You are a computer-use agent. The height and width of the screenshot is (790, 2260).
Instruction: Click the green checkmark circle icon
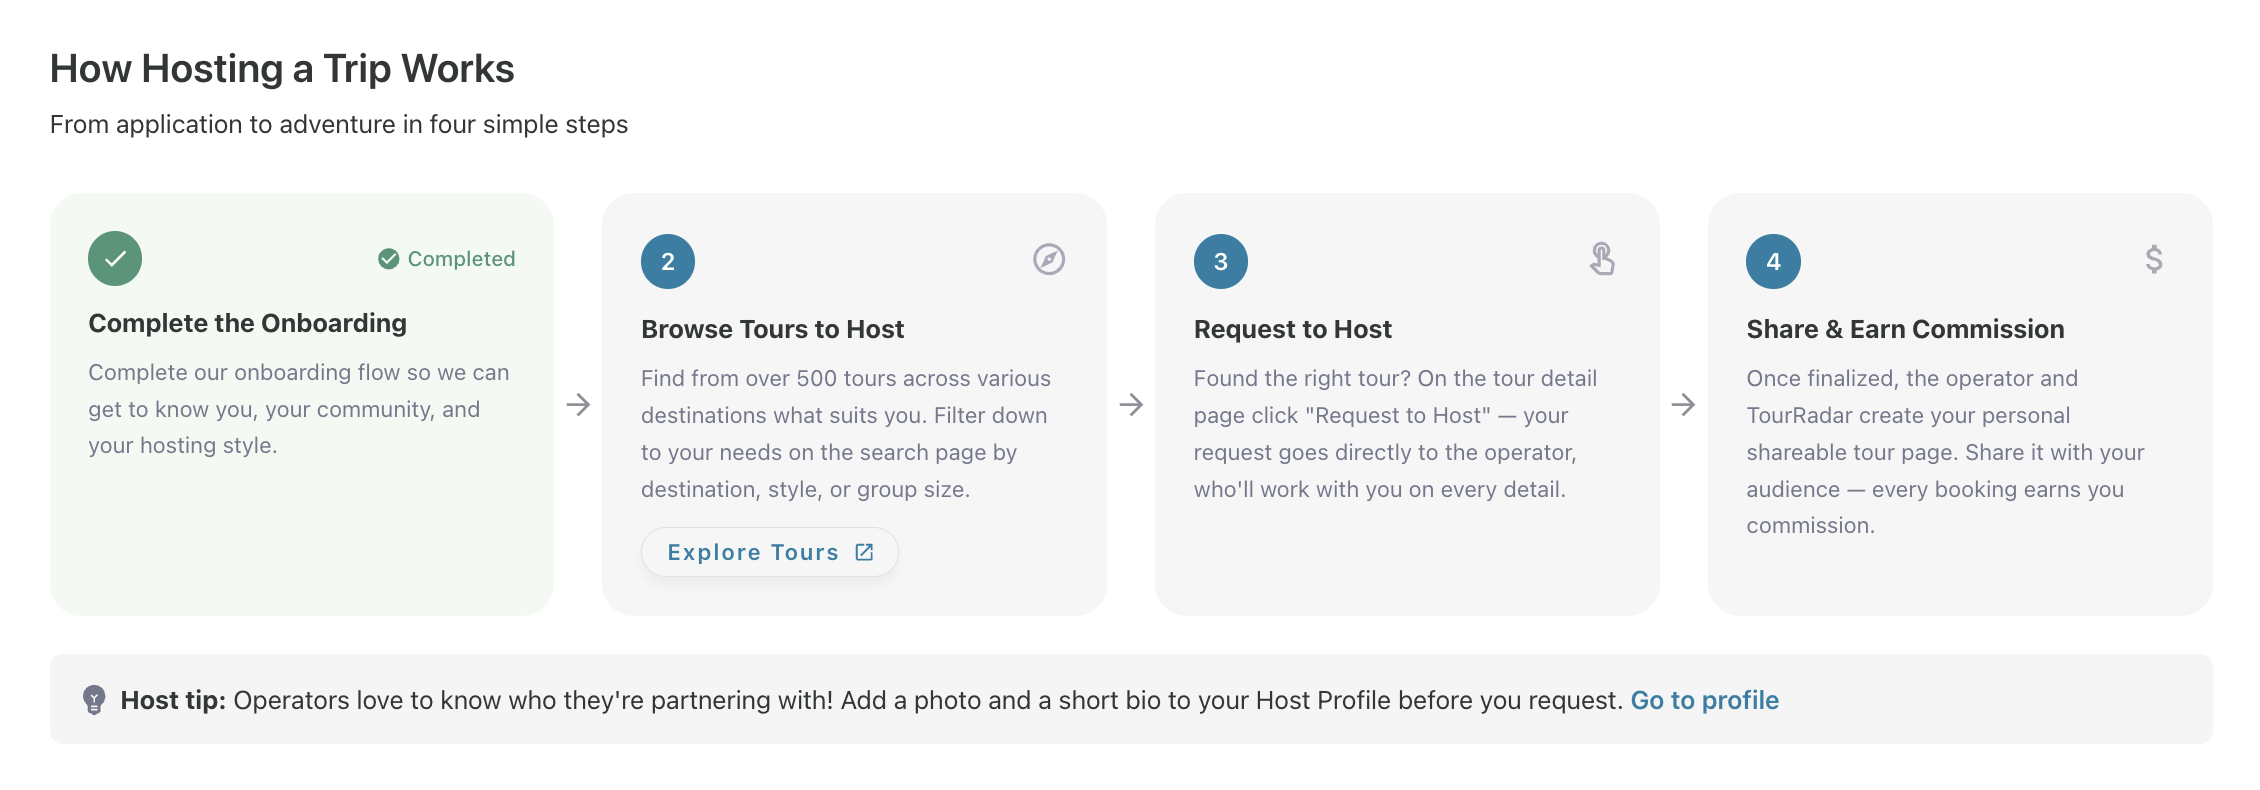(x=115, y=259)
